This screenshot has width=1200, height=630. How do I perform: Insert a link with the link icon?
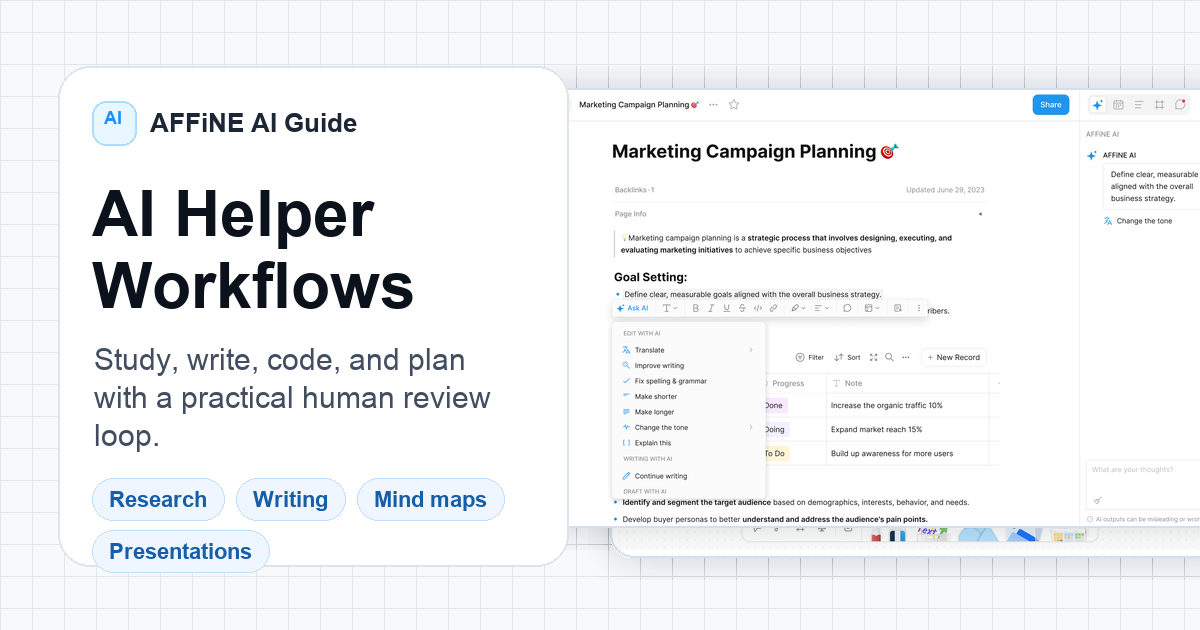coord(773,308)
